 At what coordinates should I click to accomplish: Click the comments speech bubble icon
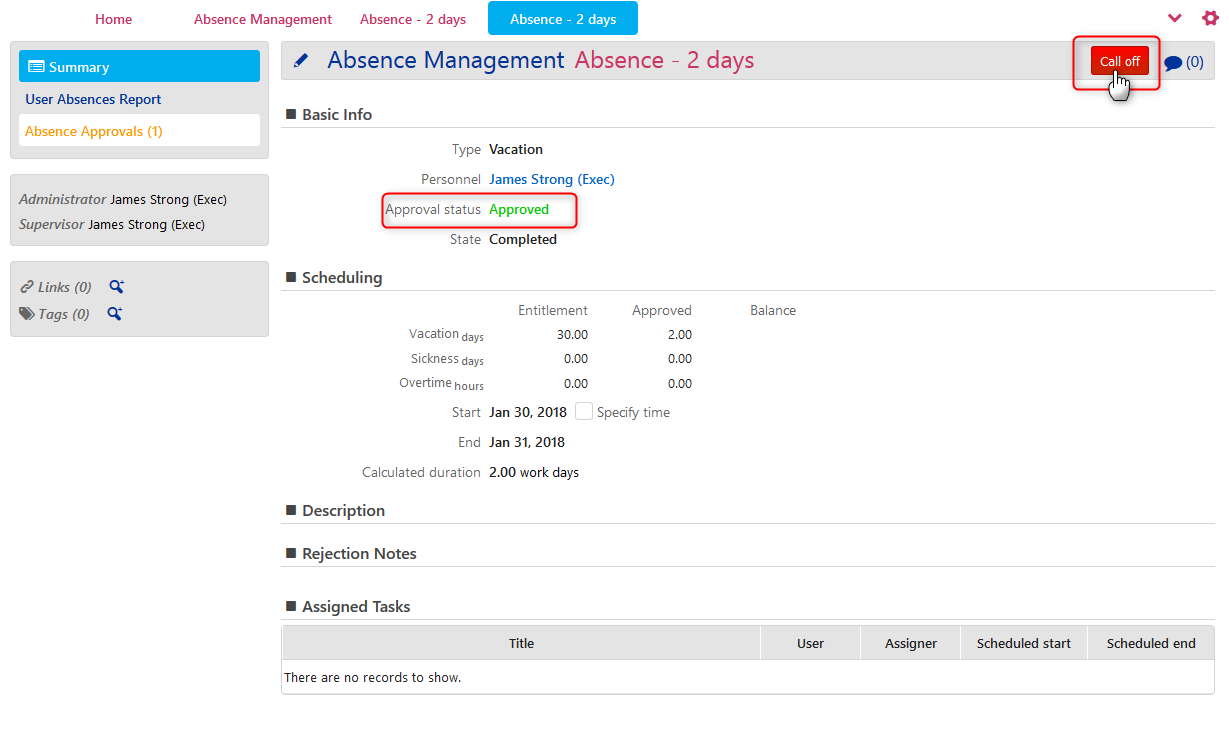[x=1171, y=61]
